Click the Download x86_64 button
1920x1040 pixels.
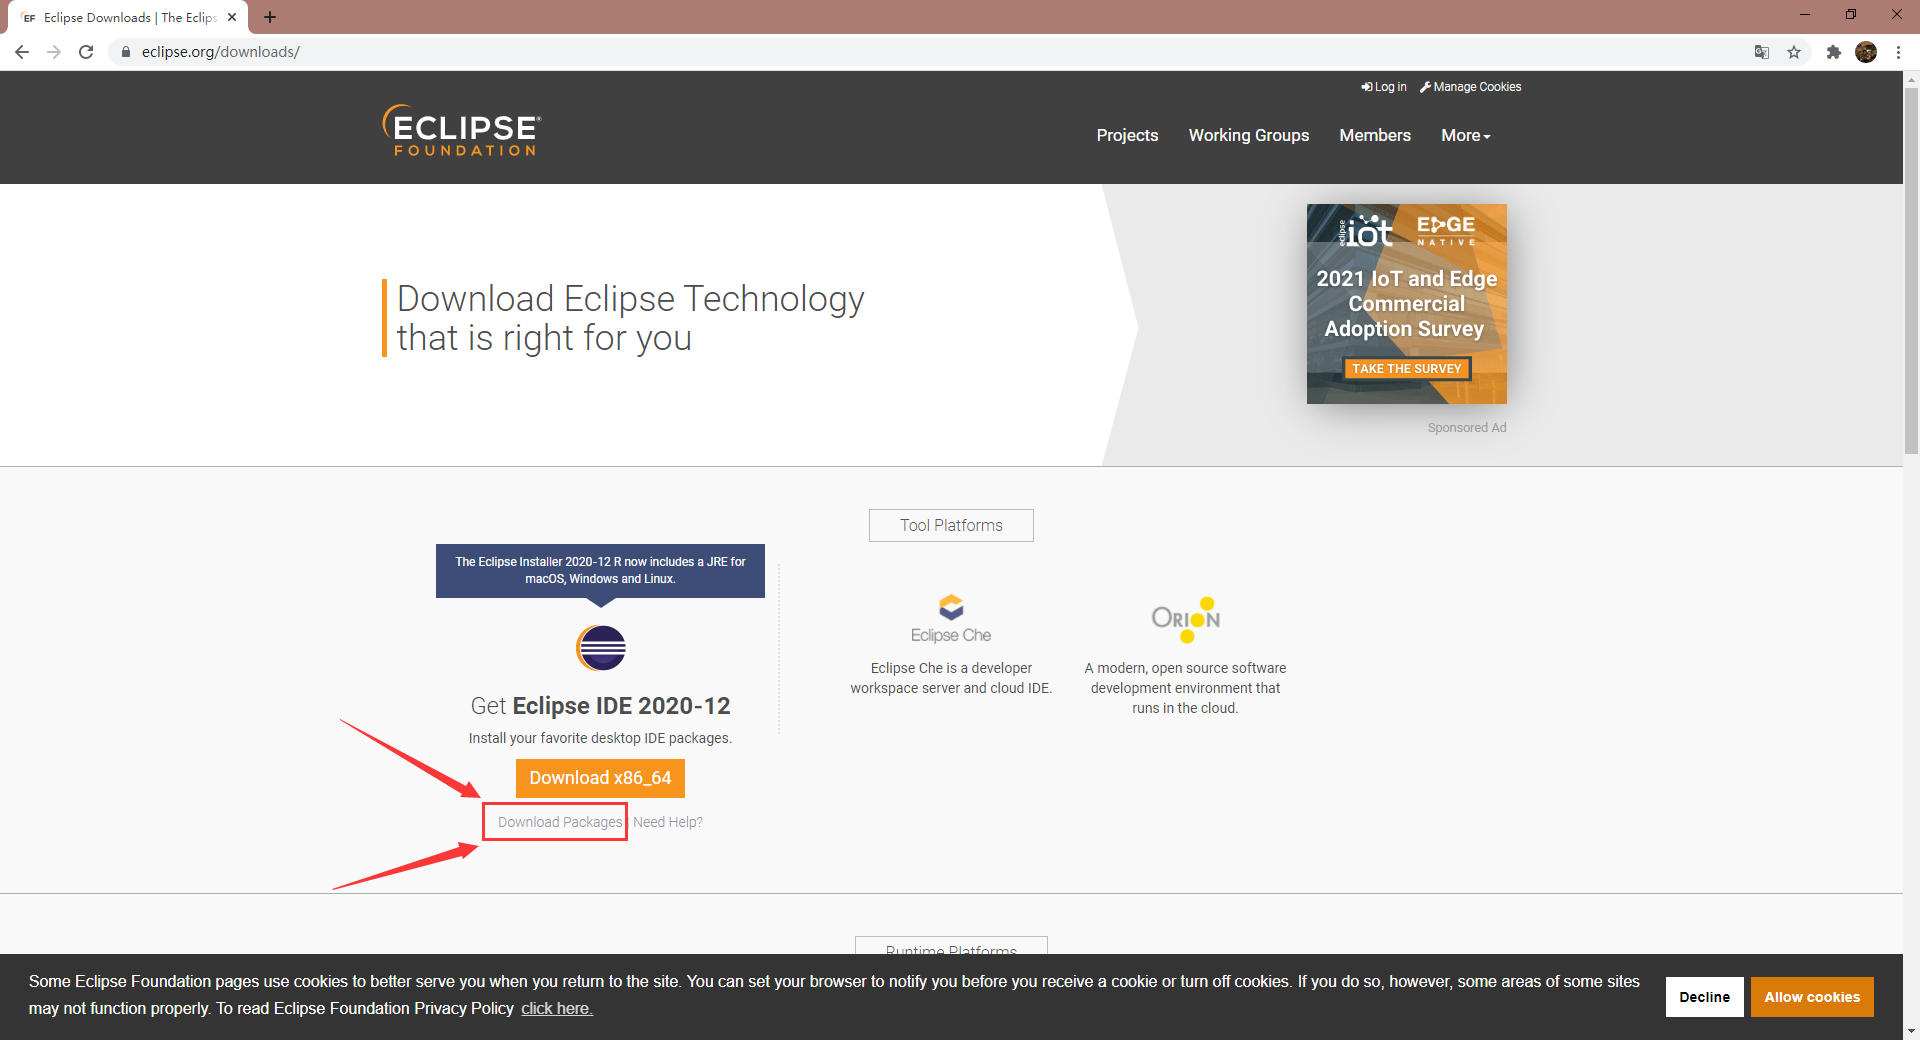599,778
